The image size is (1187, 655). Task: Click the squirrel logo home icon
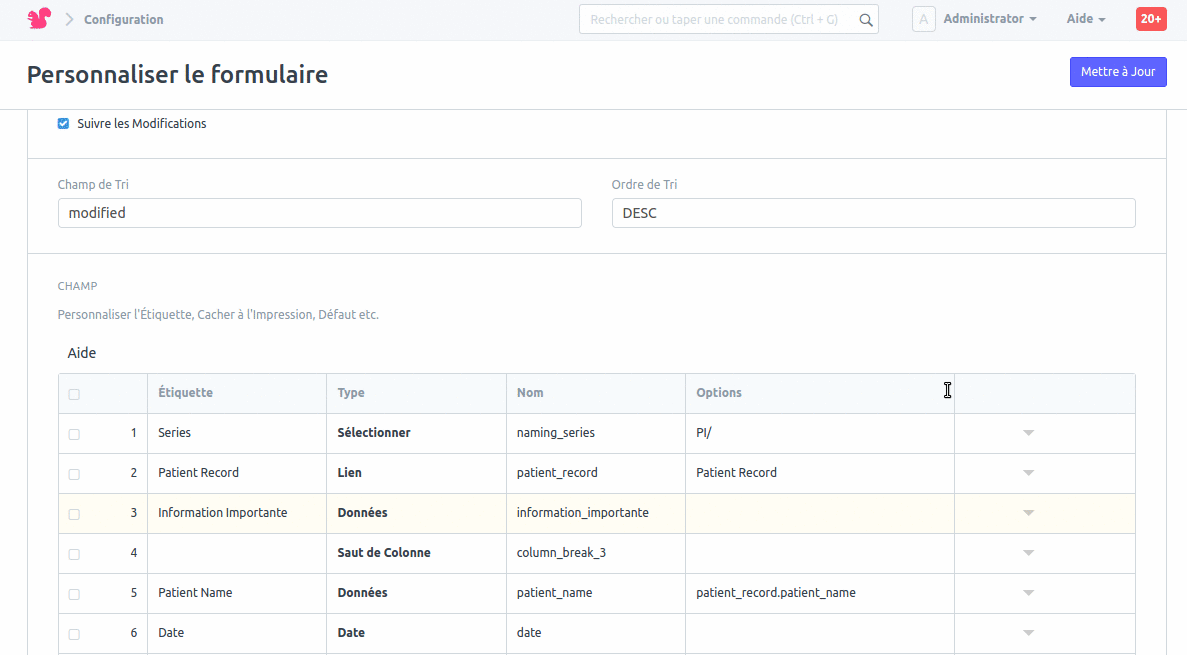[39, 19]
